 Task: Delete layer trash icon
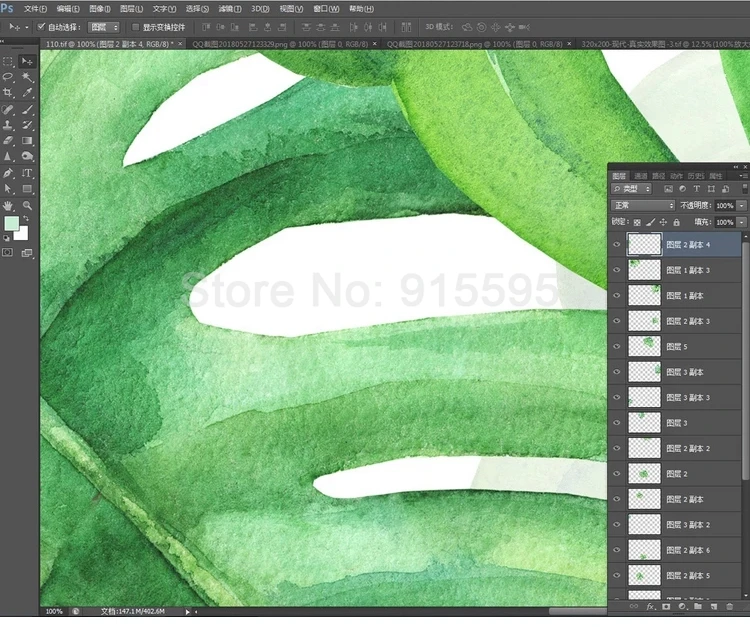point(729,606)
